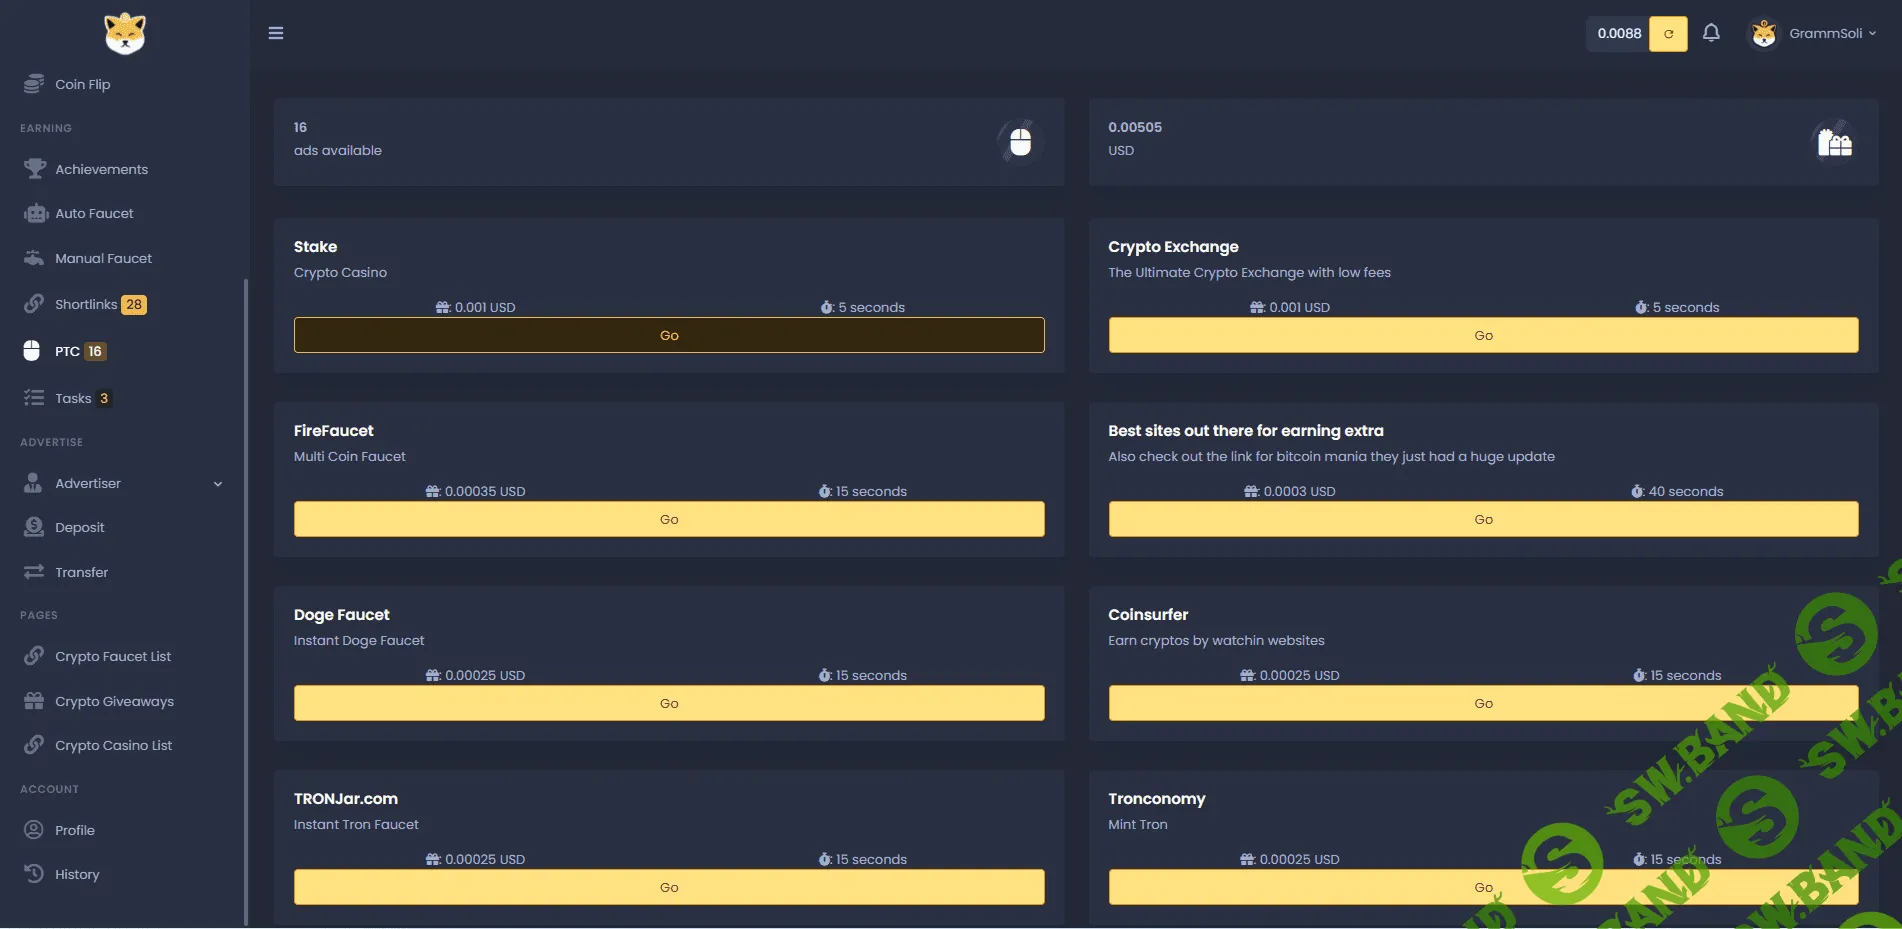Image resolution: width=1902 pixels, height=929 pixels.
Task: Go to Shortlinks page
Action: [86, 304]
